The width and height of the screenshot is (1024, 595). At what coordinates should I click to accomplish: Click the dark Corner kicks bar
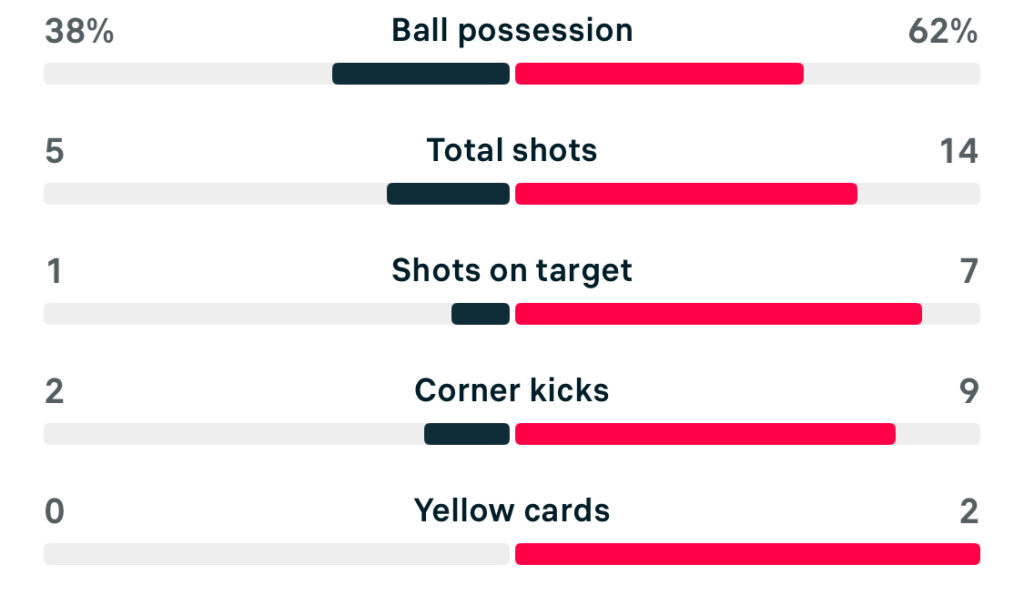tap(467, 434)
